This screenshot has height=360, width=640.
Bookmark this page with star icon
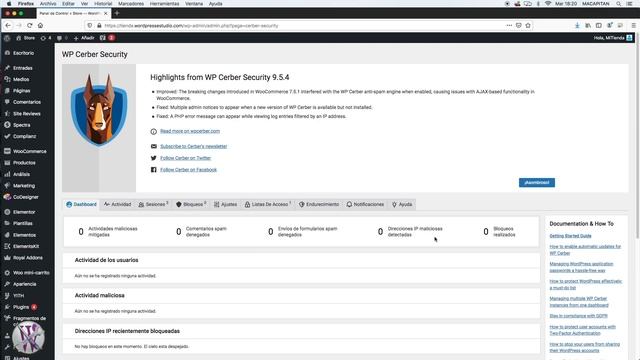pos(528,25)
